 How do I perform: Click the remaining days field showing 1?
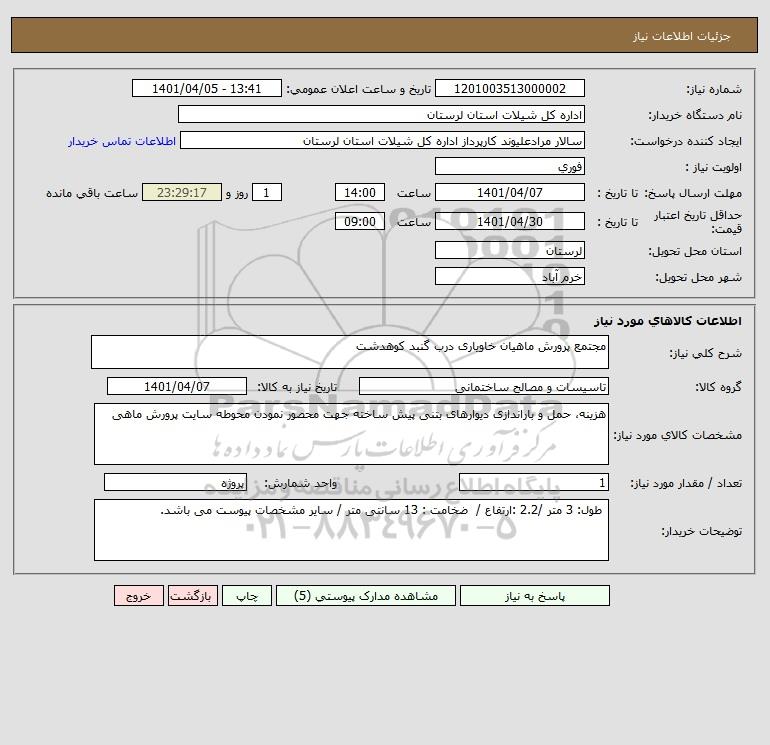click(267, 193)
